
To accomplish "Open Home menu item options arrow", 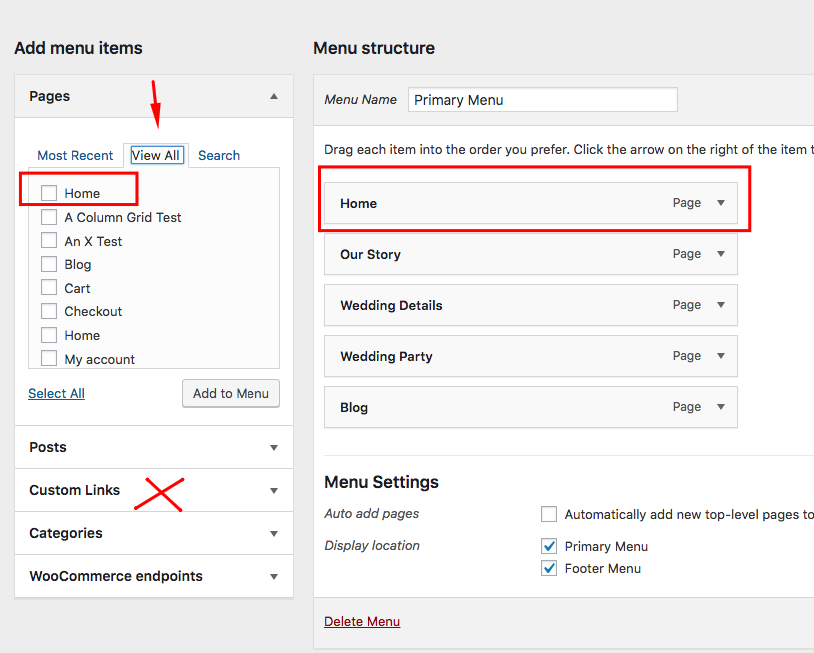I will pyautogui.click(x=721, y=203).
